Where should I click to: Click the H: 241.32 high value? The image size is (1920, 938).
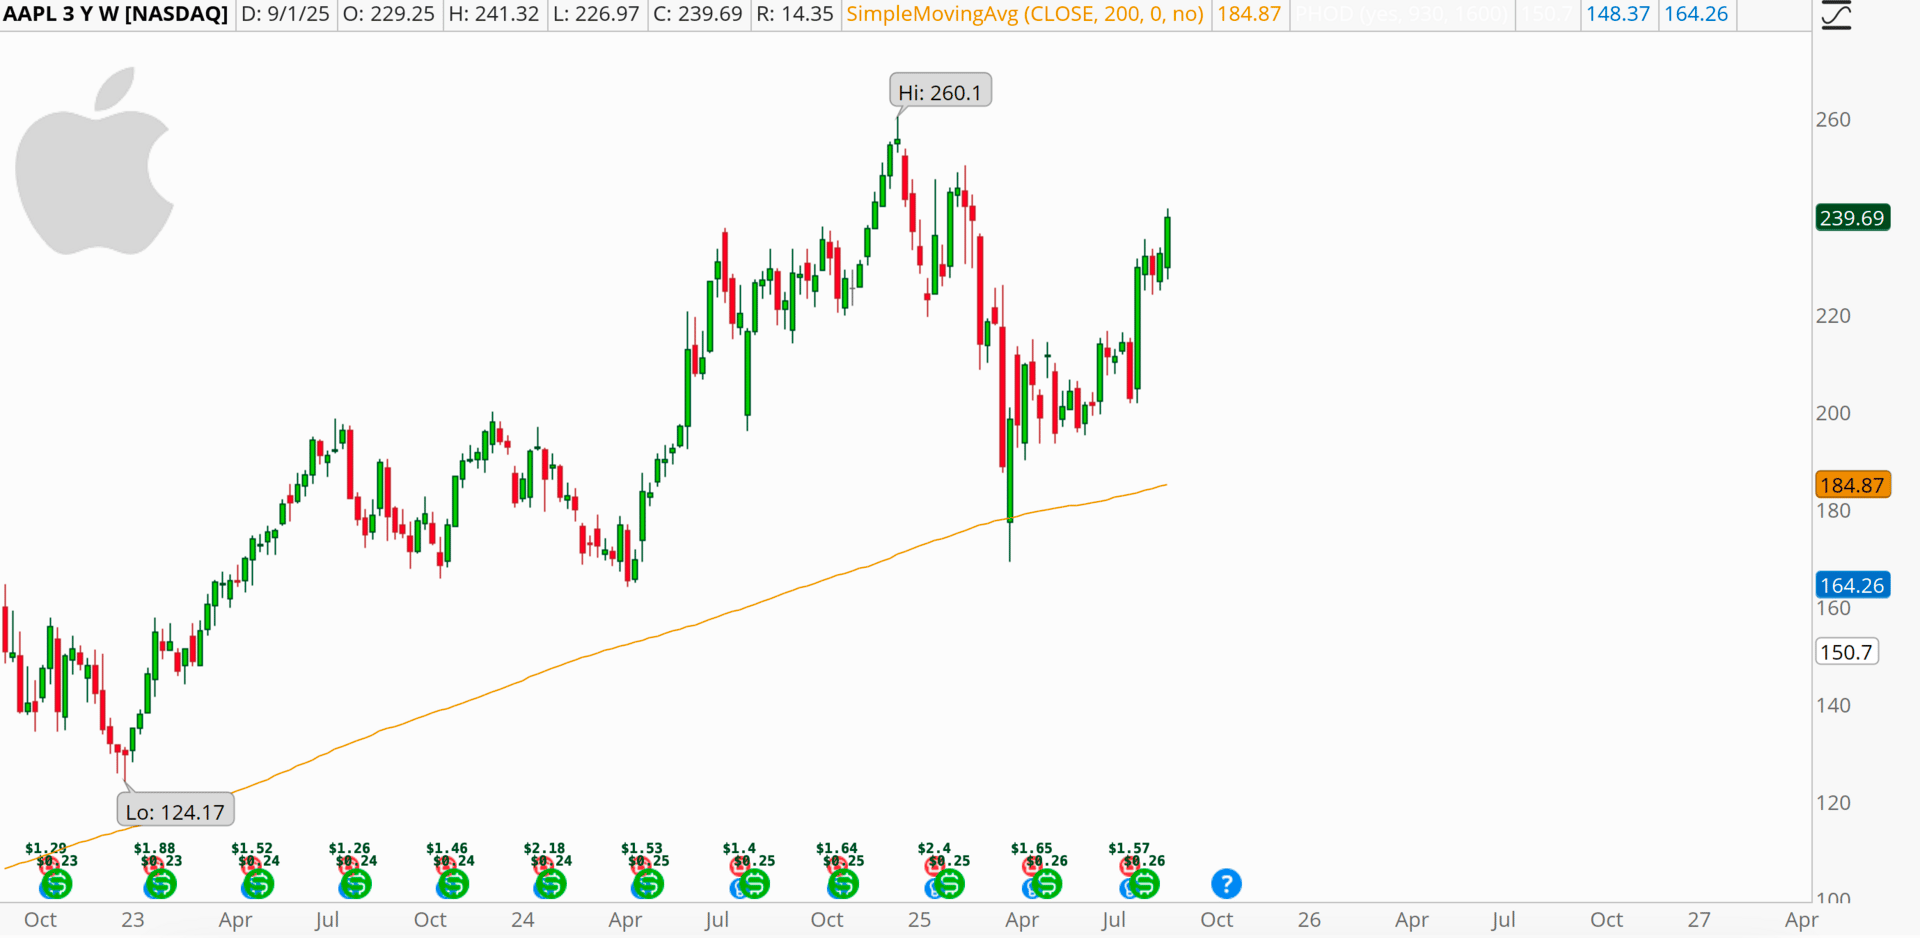point(494,14)
